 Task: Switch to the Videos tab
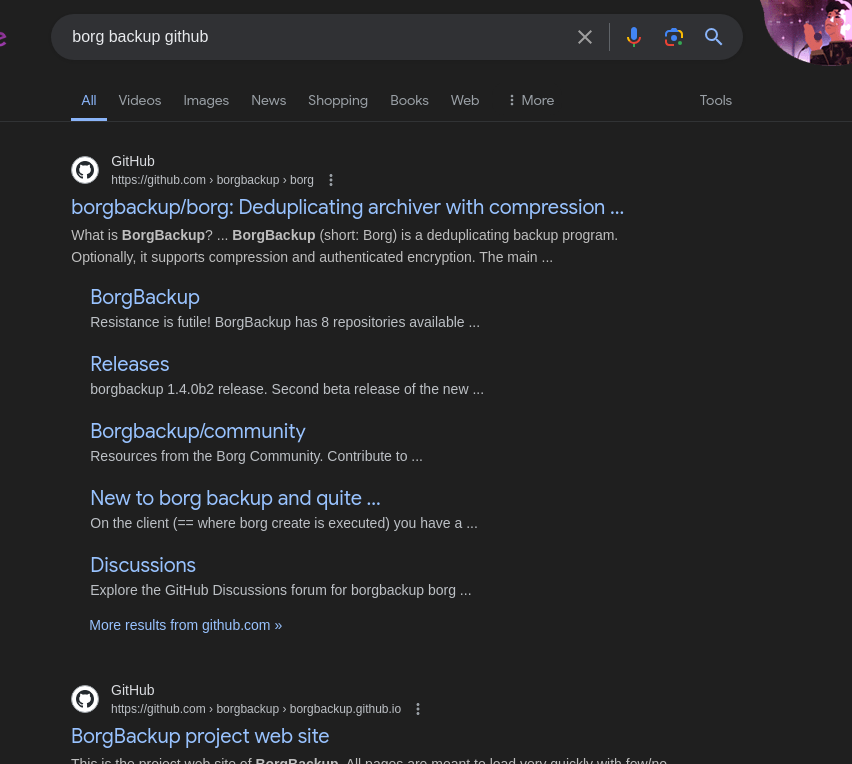pyautogui.click(x=139, y=100)
